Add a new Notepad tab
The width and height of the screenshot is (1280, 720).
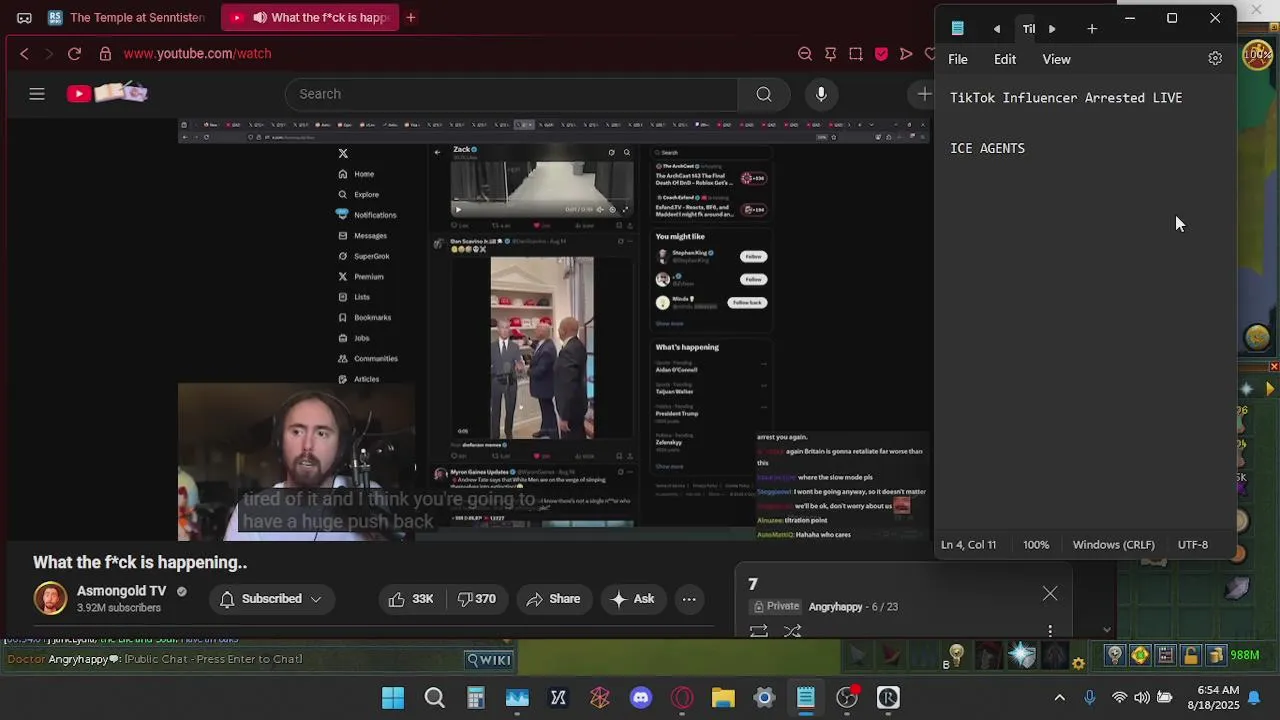[x=1092, y=29]
